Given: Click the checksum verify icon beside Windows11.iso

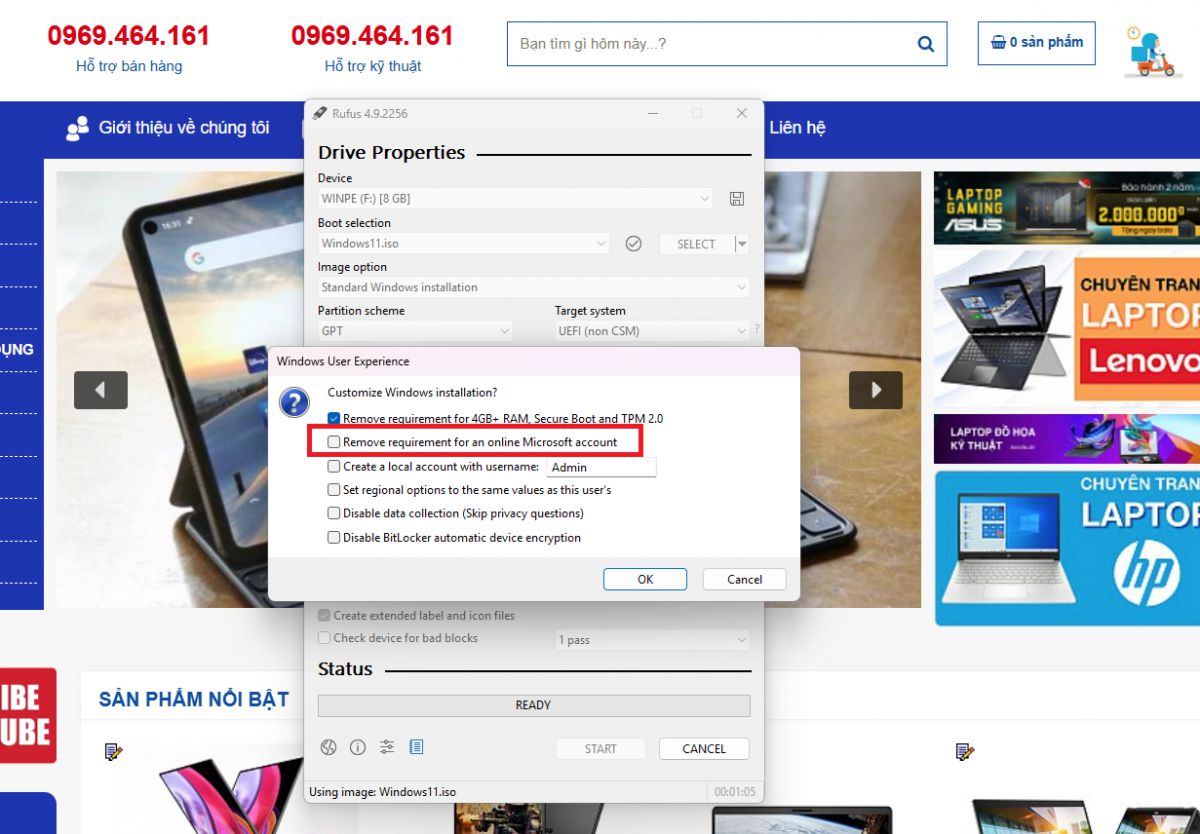Looking at the screenshot, I should [x=633, y=243].
